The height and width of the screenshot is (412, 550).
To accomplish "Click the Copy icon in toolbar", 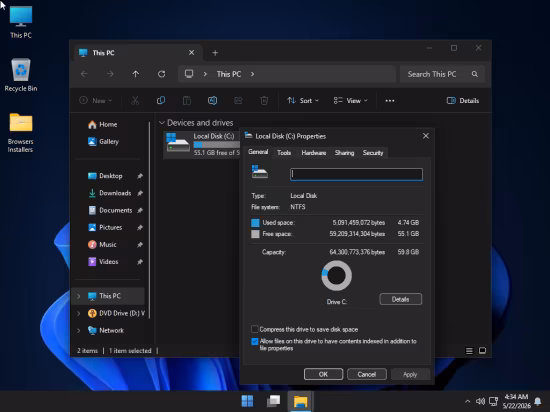I will coord(161,101).
